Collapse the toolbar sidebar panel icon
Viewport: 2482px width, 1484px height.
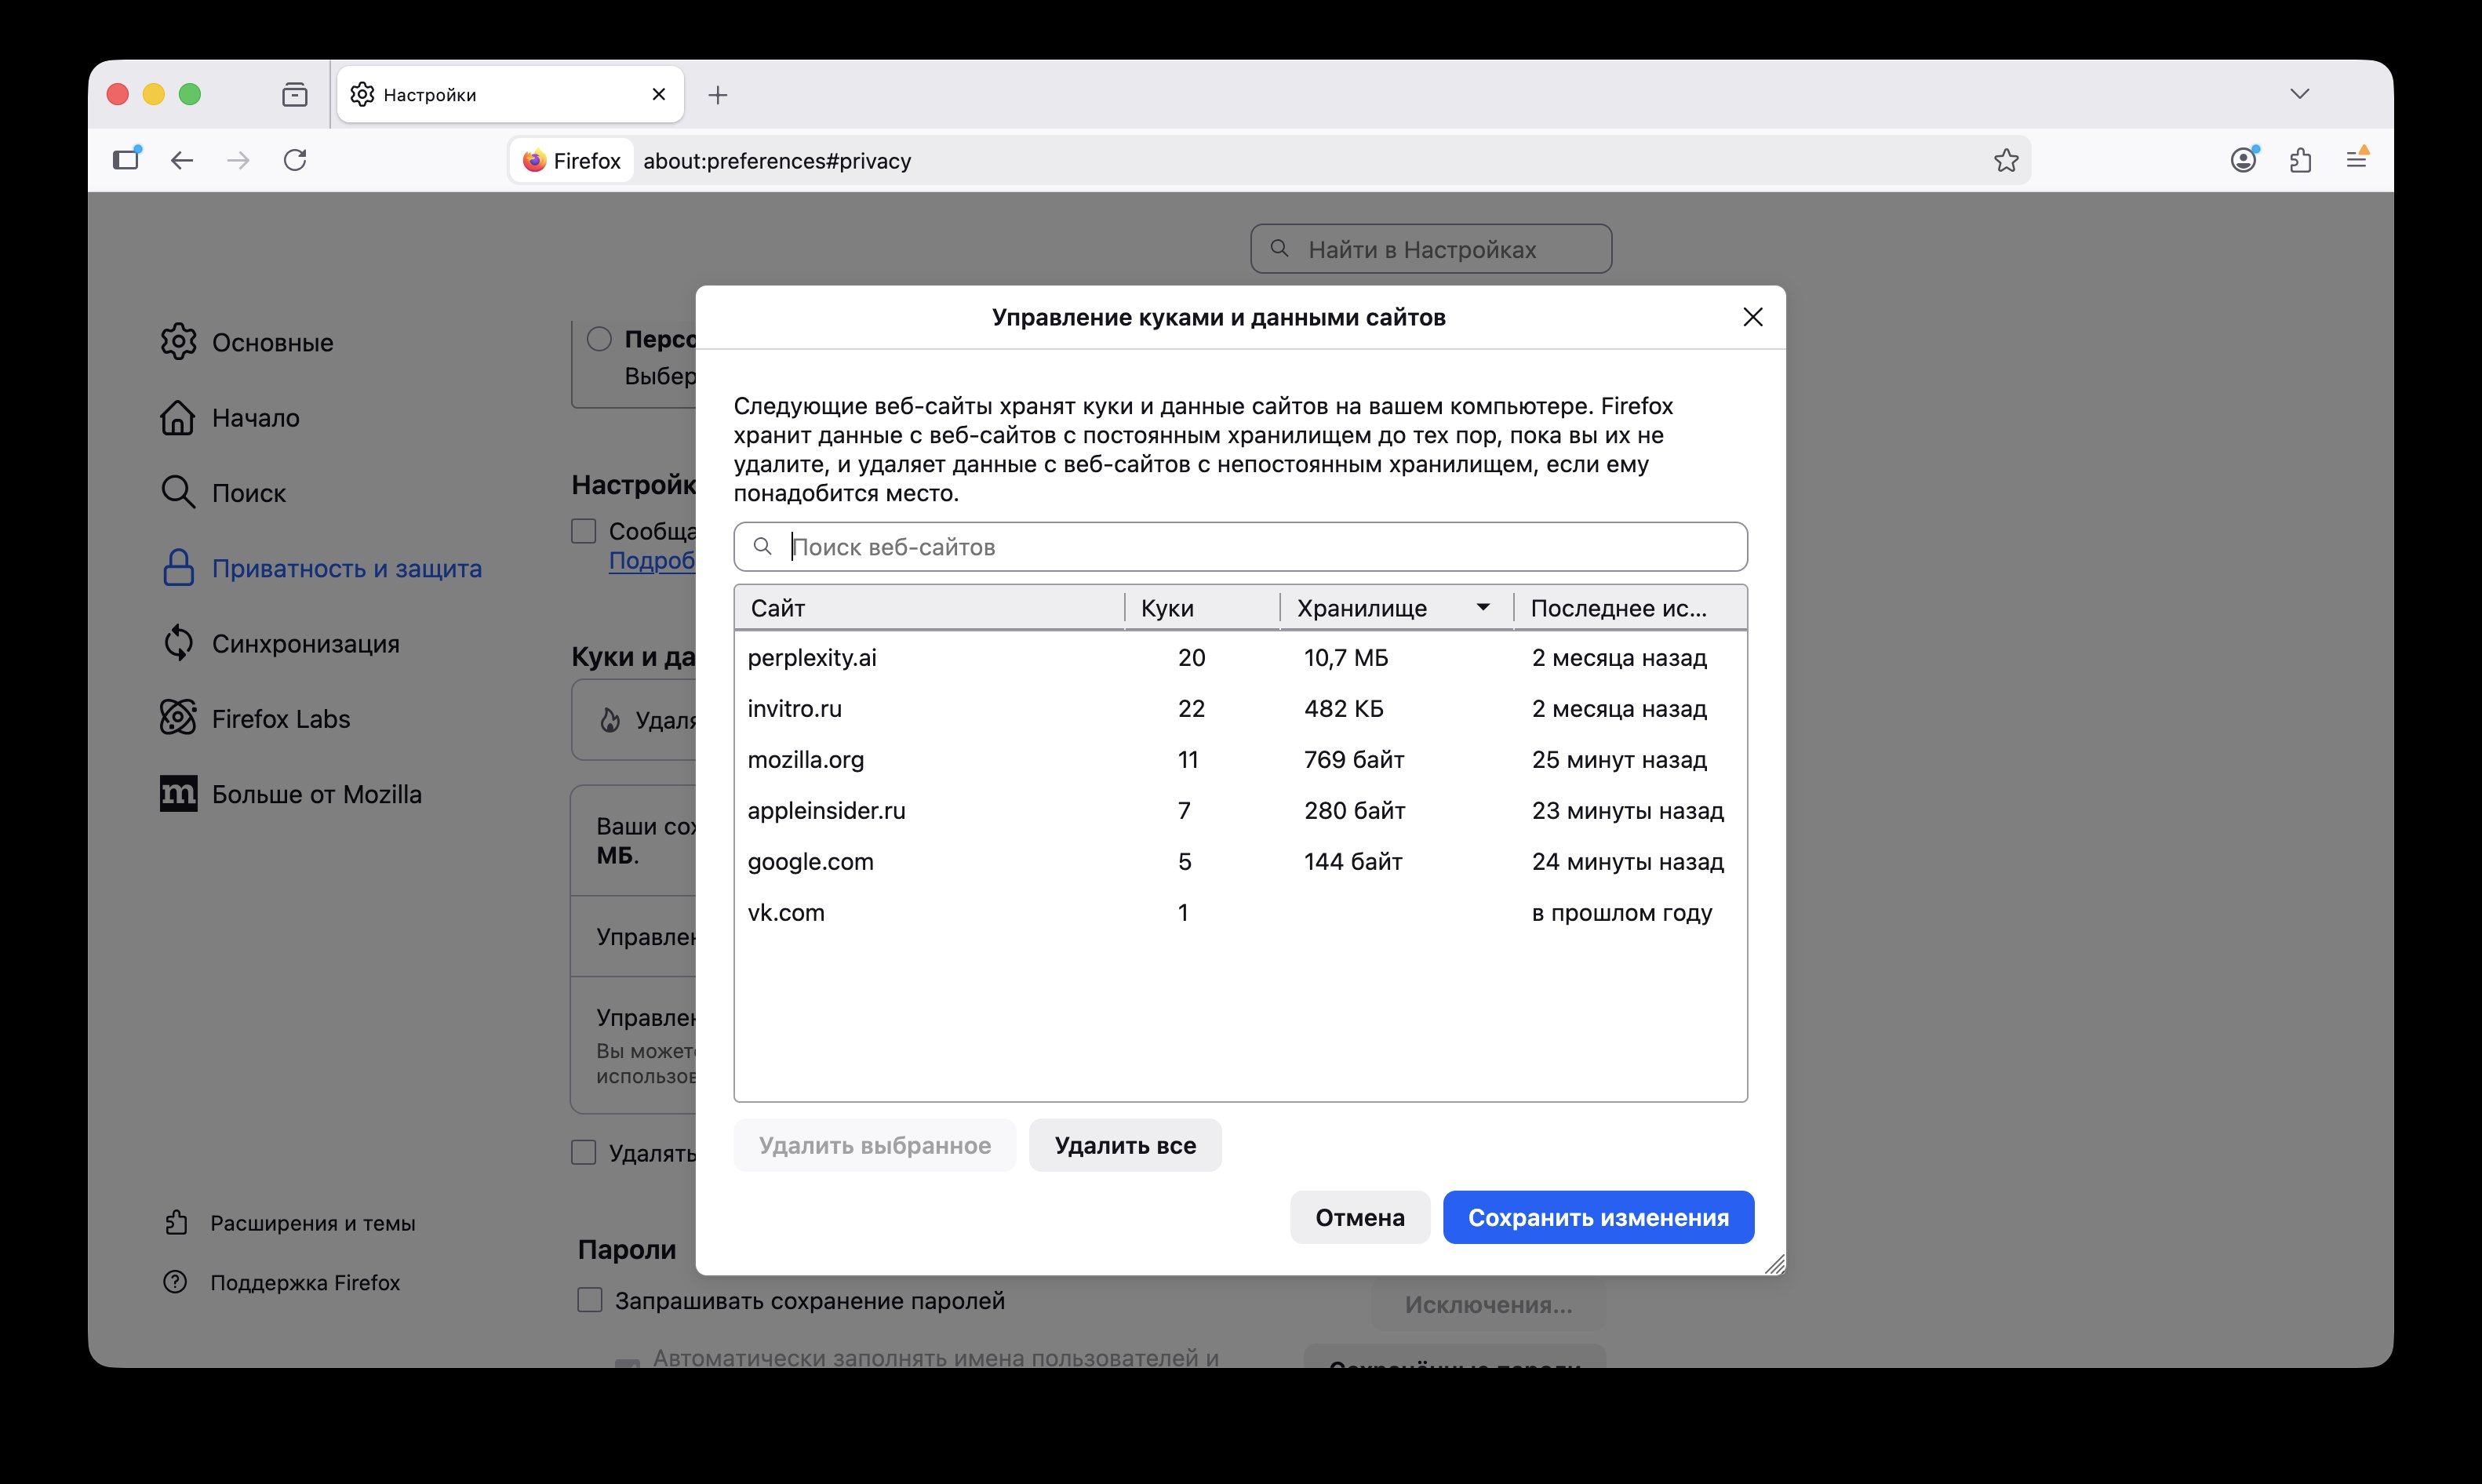click(126, 160)
